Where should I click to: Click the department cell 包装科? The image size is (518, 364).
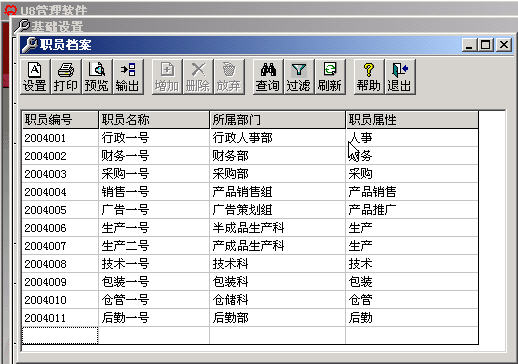point(278,282)
